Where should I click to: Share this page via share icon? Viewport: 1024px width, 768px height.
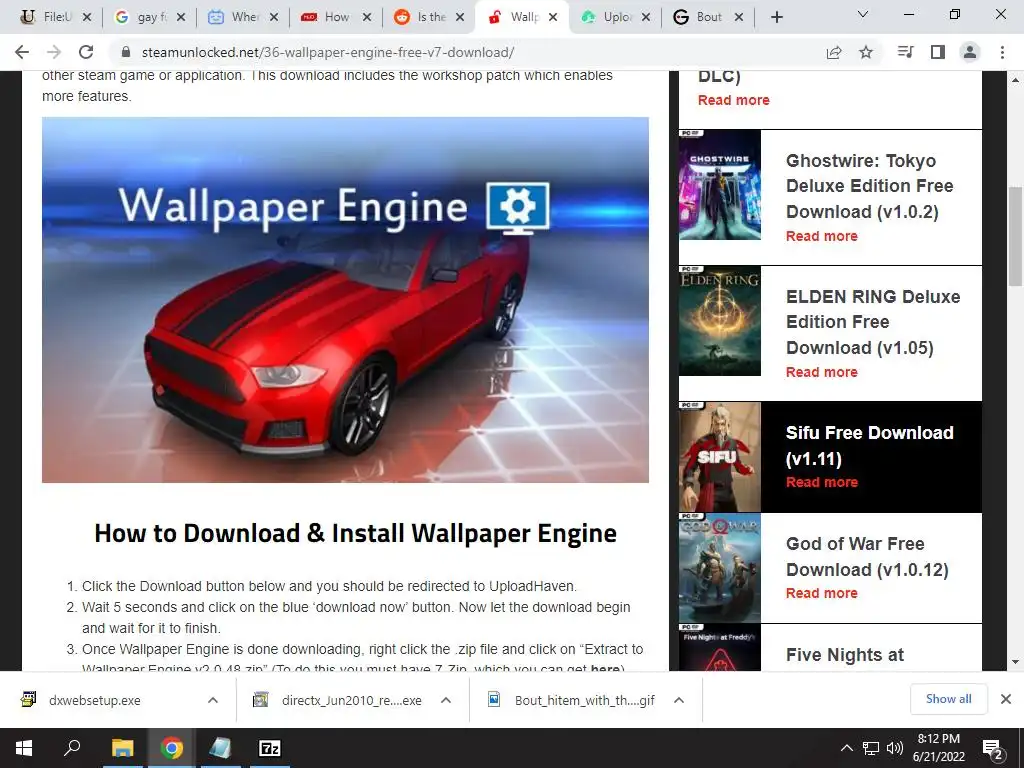pos(834,52)
